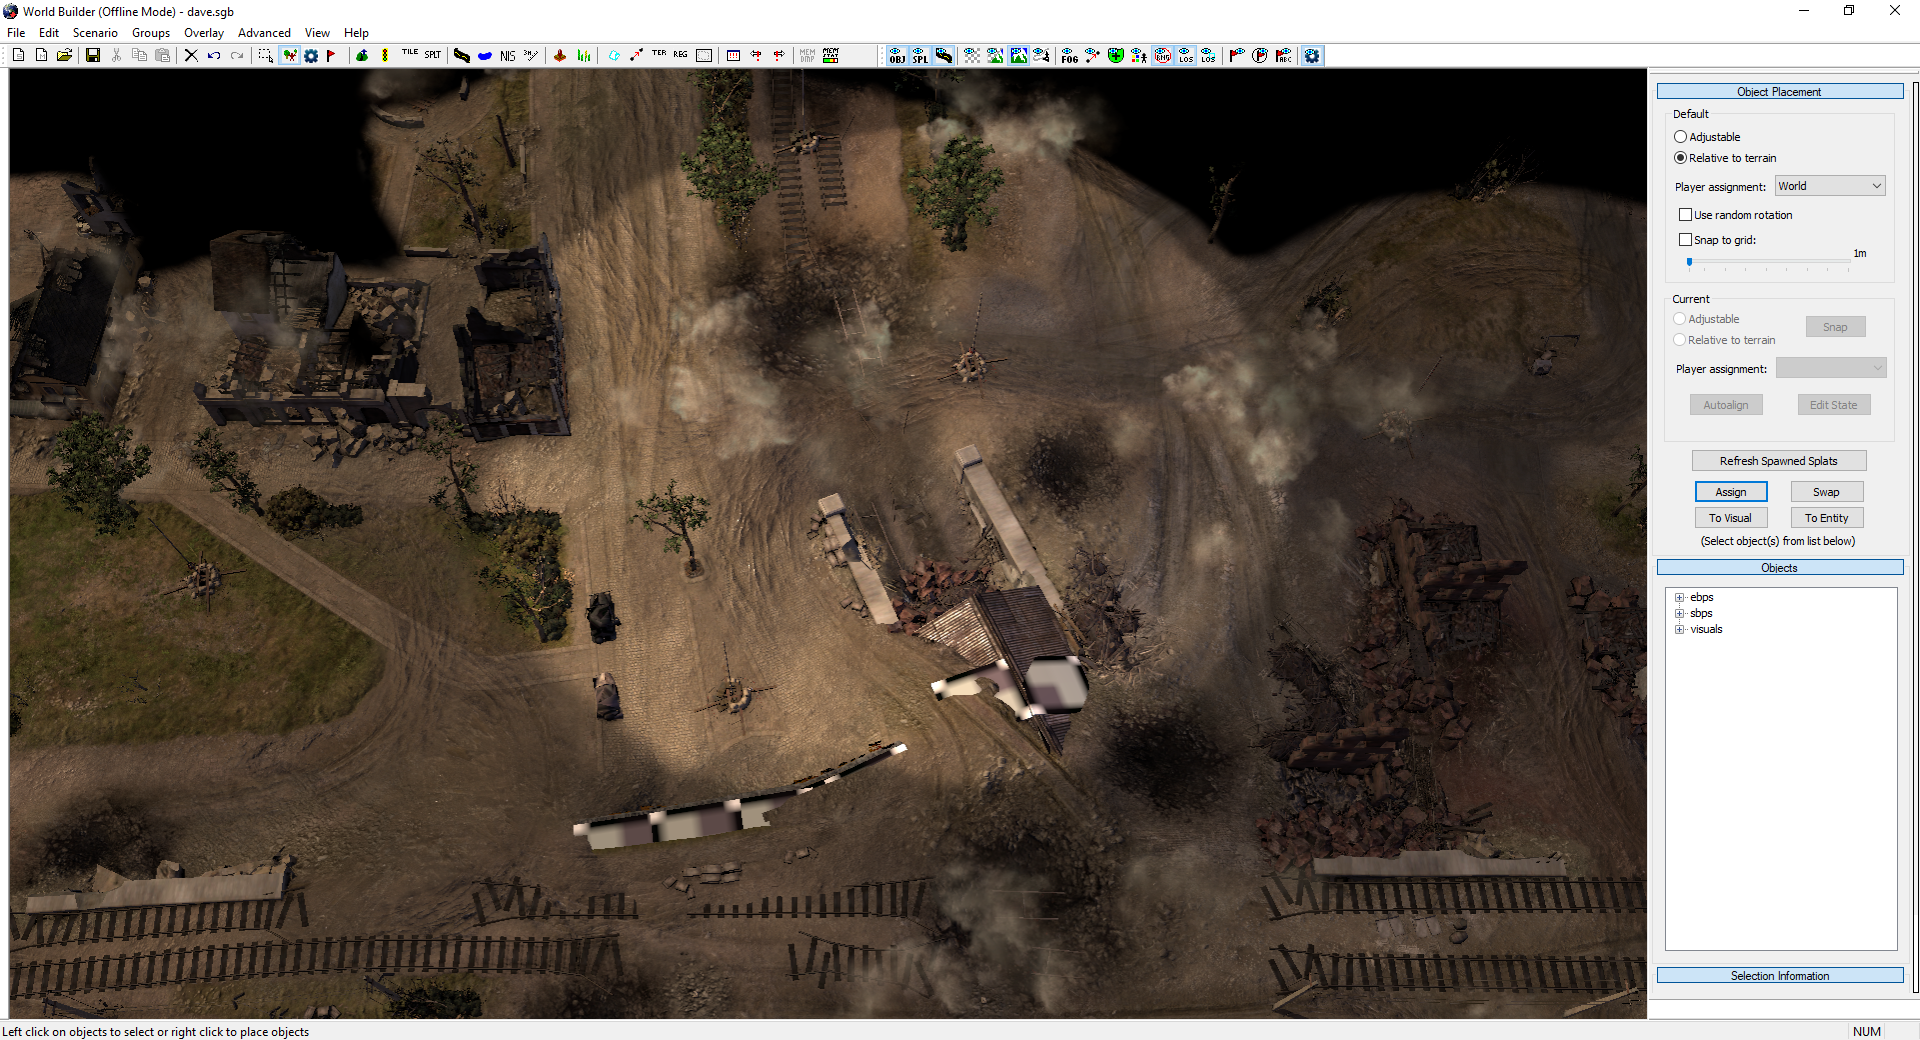Undo the last action
The width and height of the screenshot is (1920, 1040).
(x=214, y=56)
